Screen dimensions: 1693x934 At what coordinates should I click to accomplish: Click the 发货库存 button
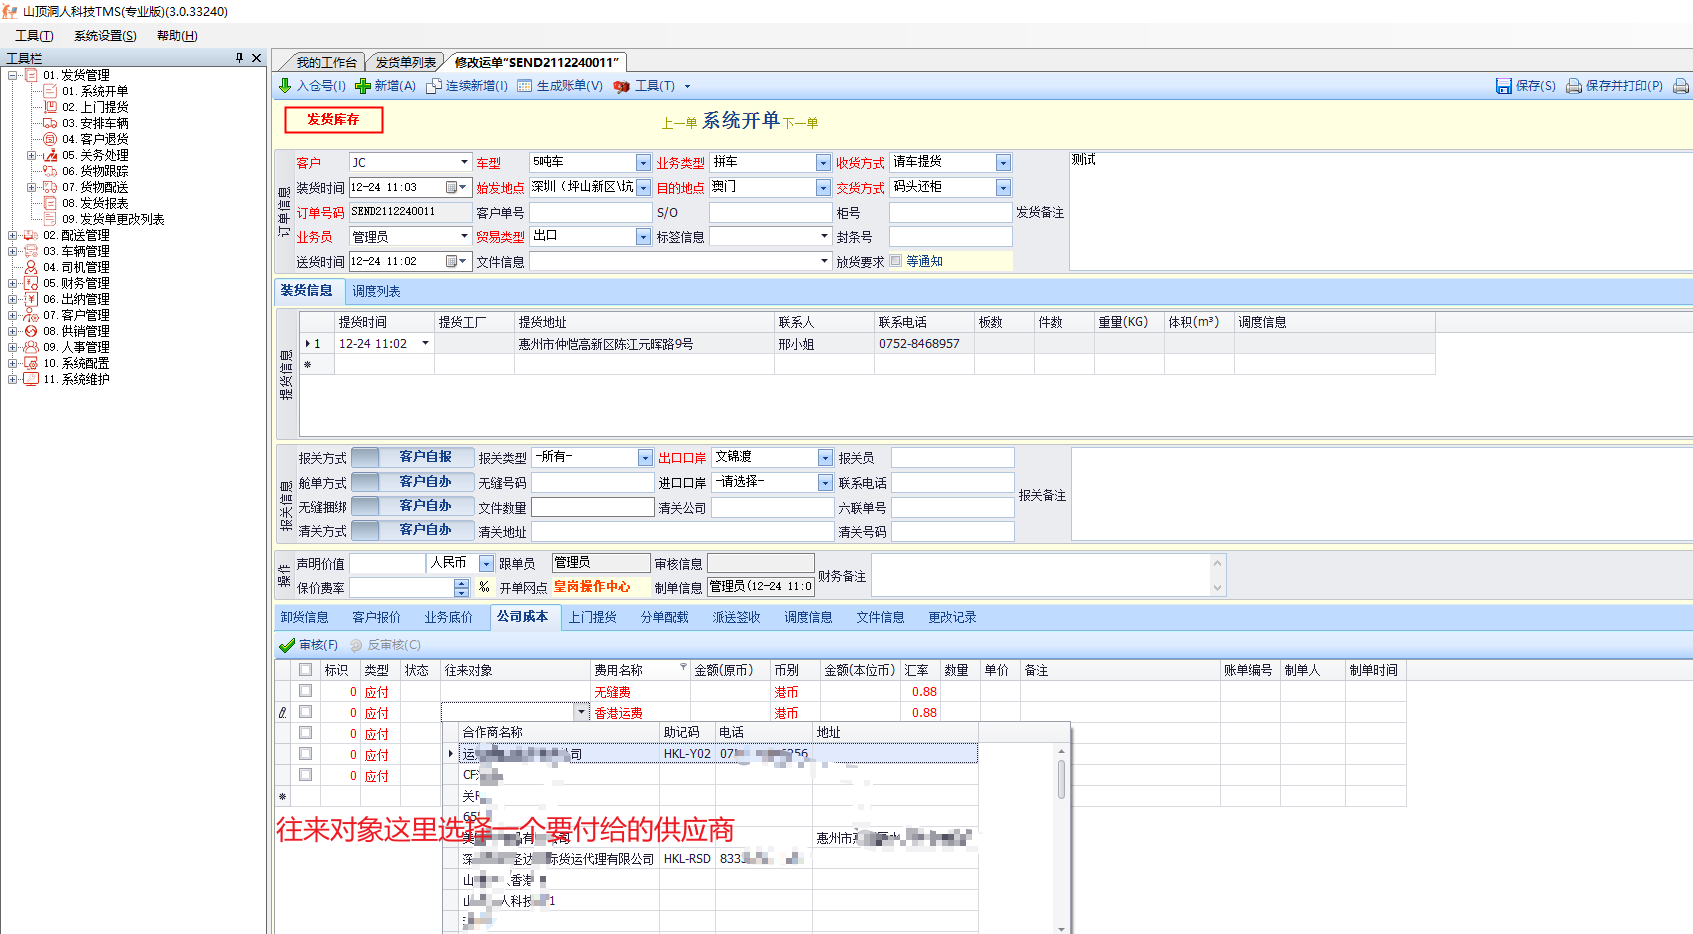(x=333, y=120)
